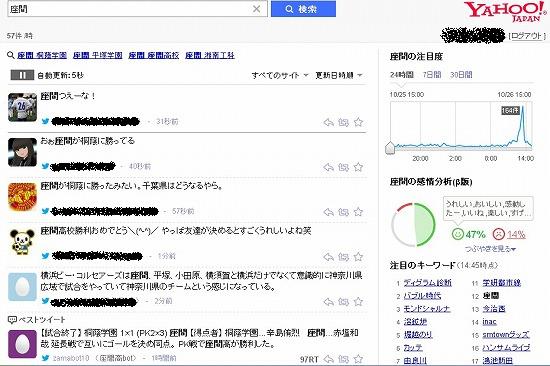Image resolution: width=550 pixels, height=366 pixels.
Task: Click the happy face sentiment icon
Action: point(457,234)
